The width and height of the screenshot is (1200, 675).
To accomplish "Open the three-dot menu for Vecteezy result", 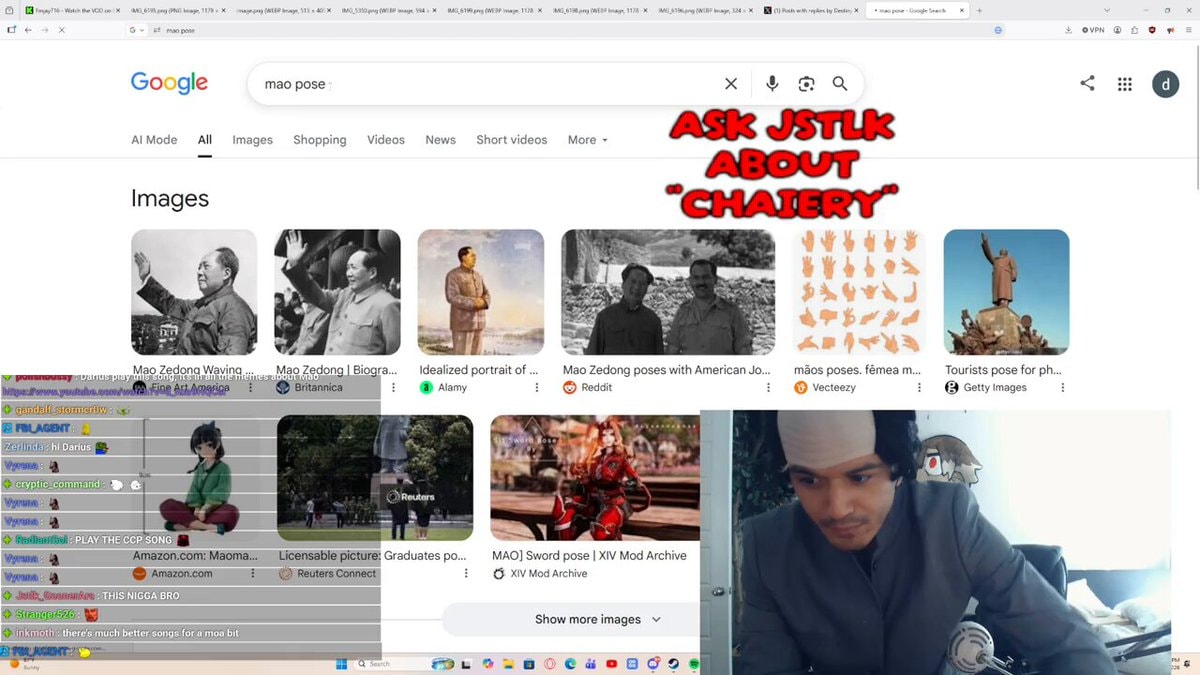I will pyautogui.click(x=917, y=388).
